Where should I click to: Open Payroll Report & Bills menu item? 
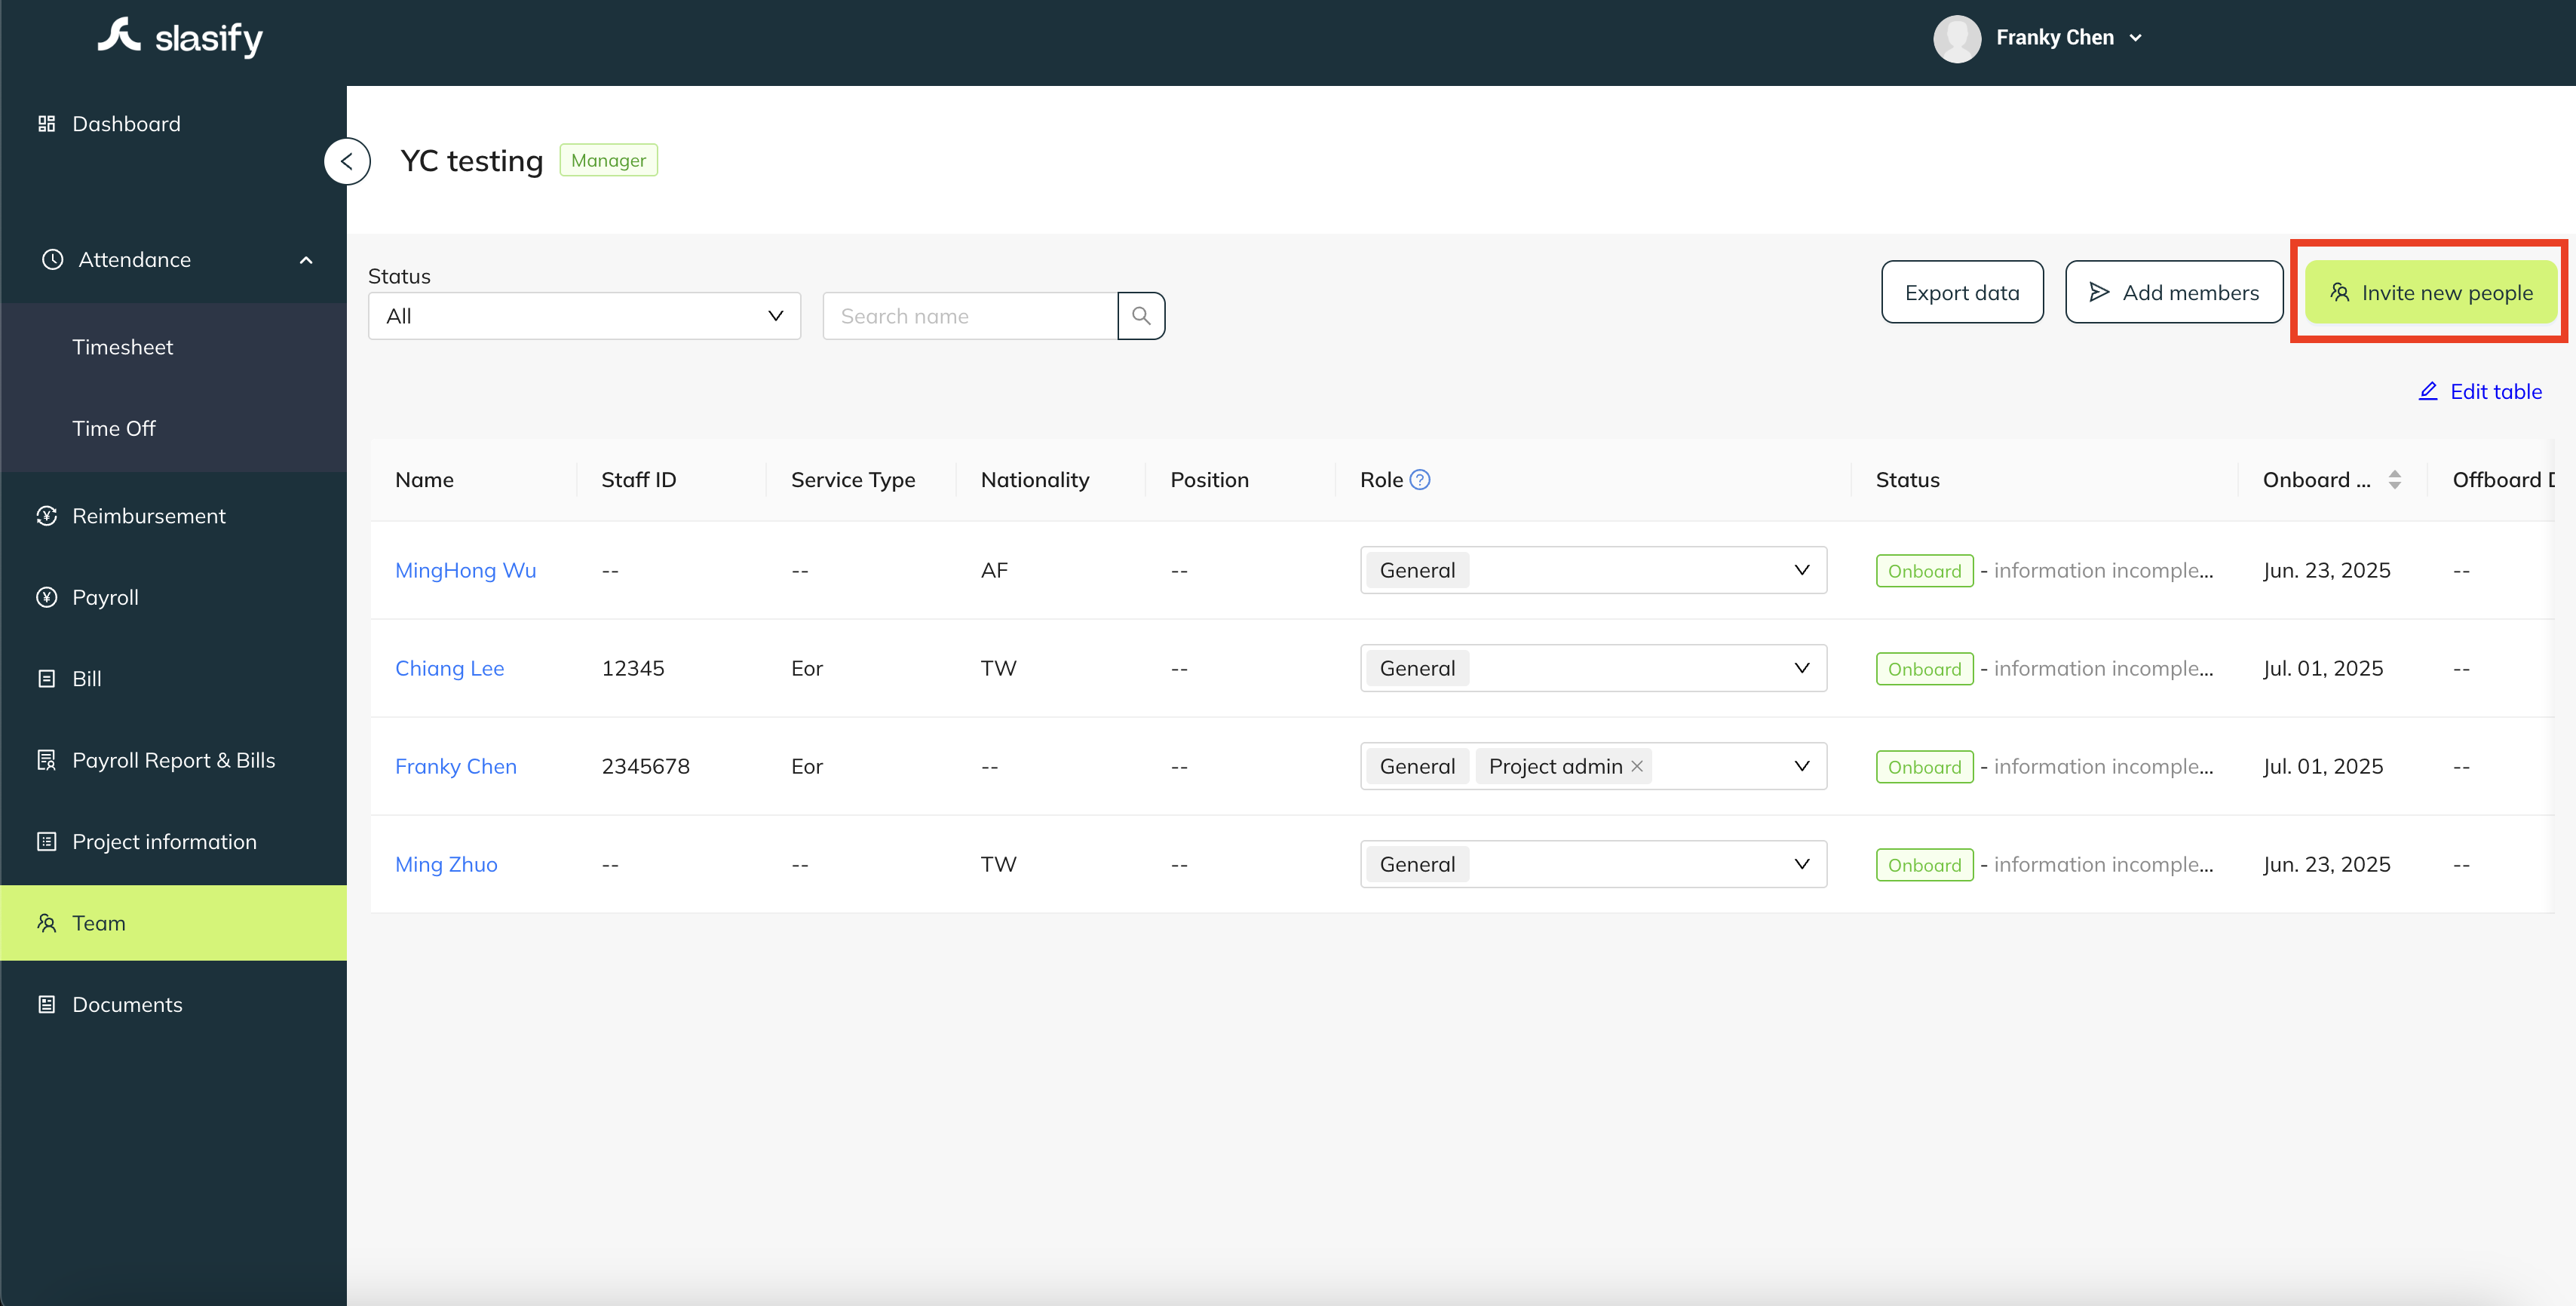[173, 760]
